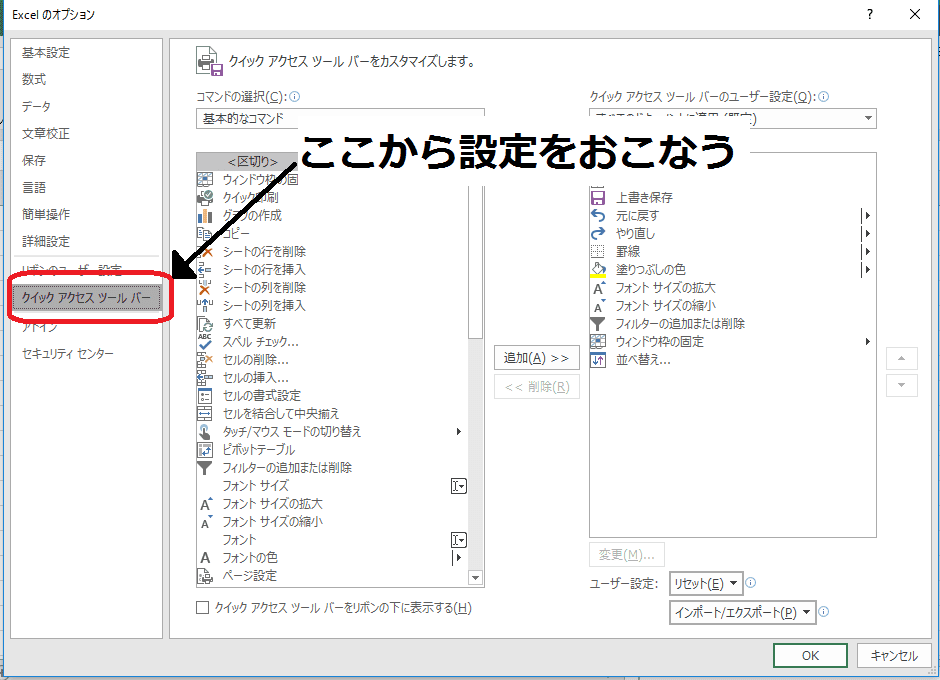
Task: Select 簡単操作 in the options sidebar
Action: point(46,214)
